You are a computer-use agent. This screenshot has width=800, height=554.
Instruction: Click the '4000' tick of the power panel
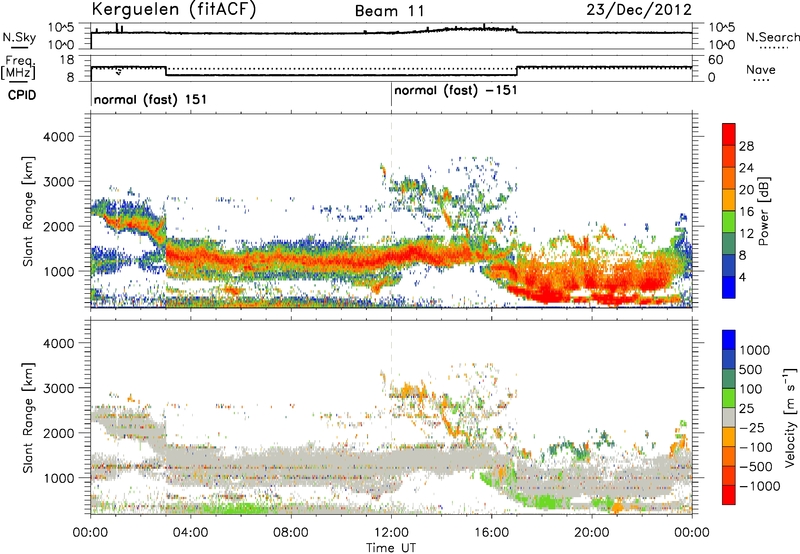coord(58,137)
